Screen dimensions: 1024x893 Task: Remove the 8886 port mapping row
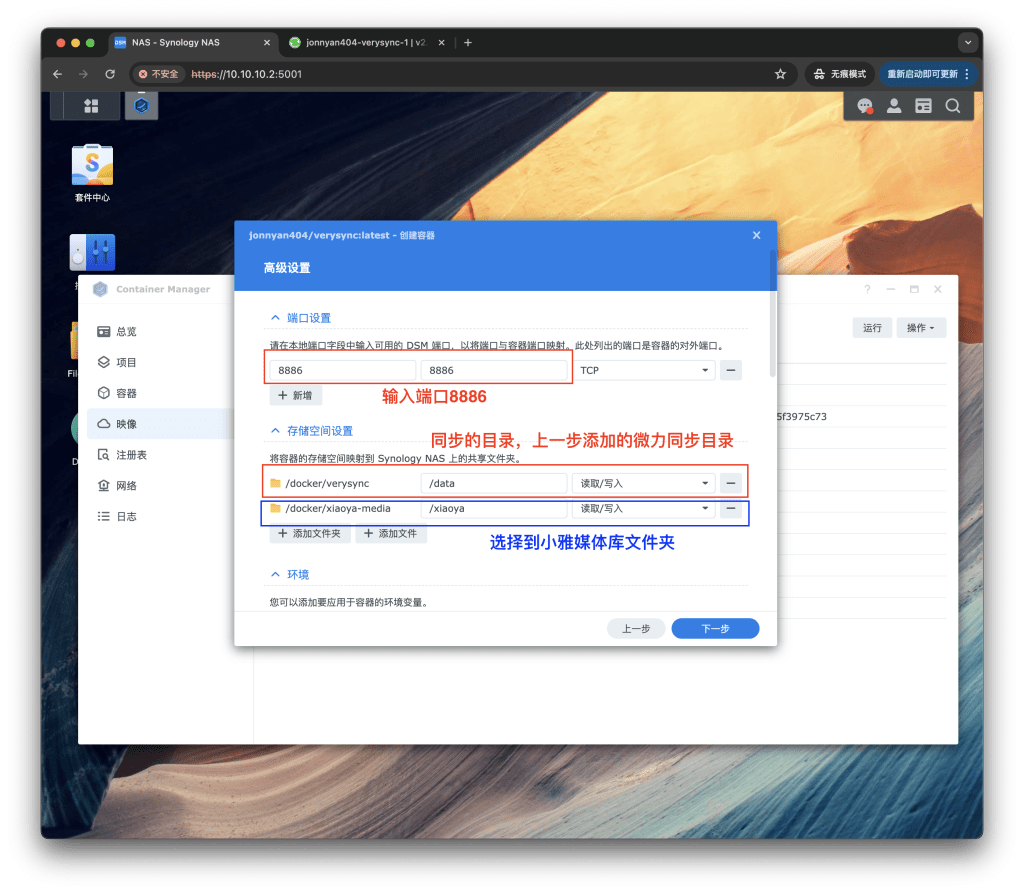[x=731, y=370]
